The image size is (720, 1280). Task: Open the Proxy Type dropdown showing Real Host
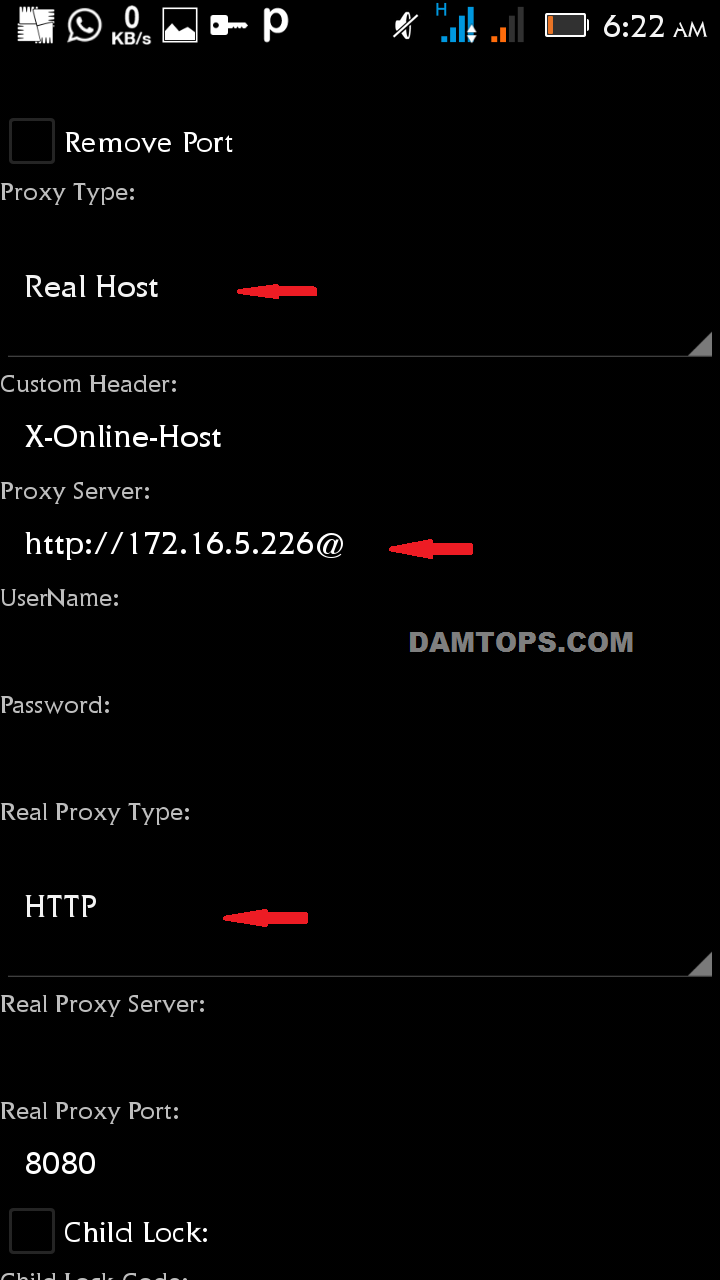click(x=360, y=288)
